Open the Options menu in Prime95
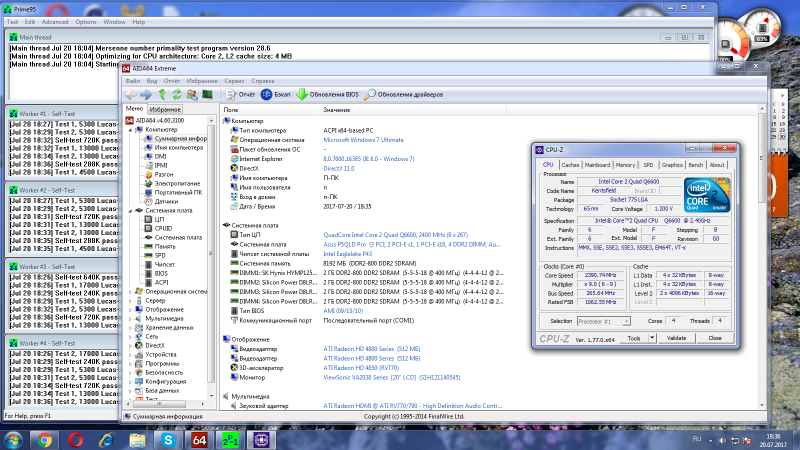Viewport: 800px width, 450px height. [x=86, y=22]
